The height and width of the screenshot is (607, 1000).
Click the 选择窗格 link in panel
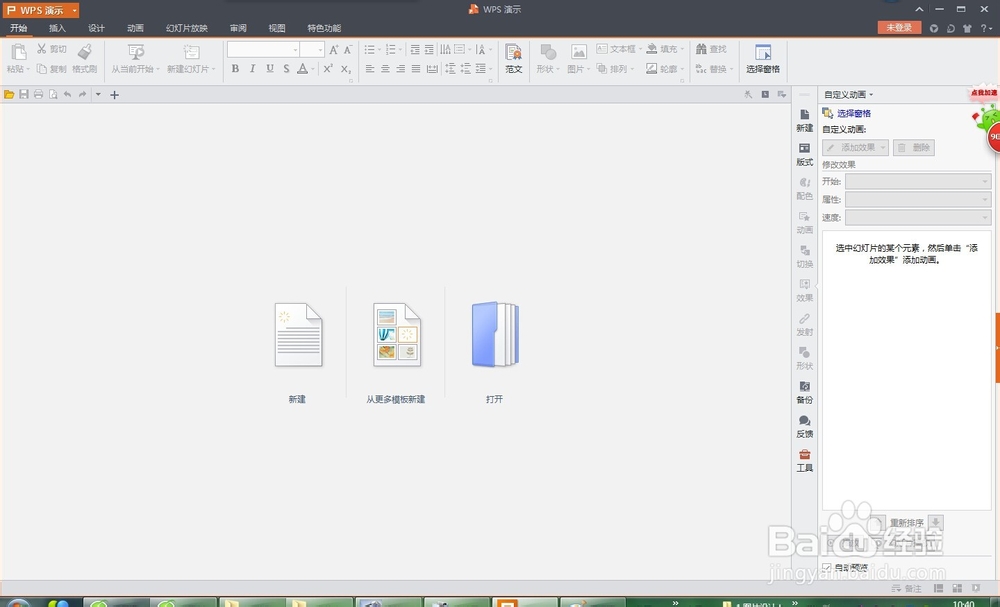pyautogui.click(x=854, y=113)
